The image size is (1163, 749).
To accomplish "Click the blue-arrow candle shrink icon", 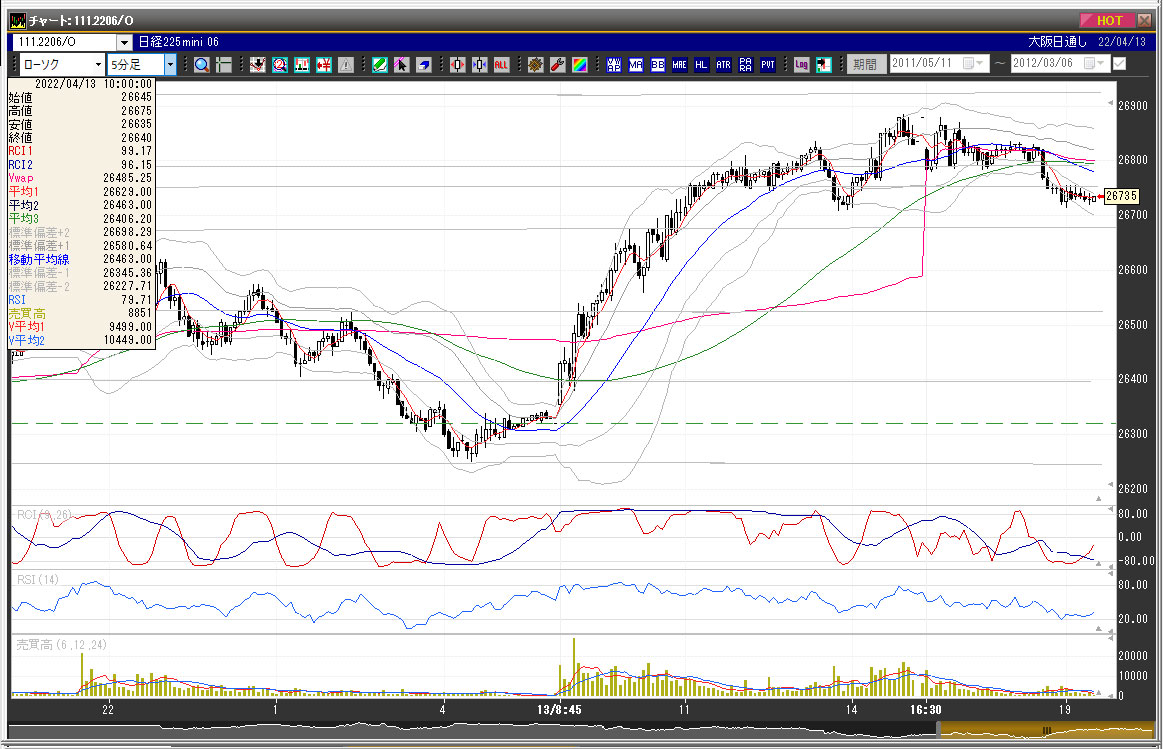I will 480,65.
